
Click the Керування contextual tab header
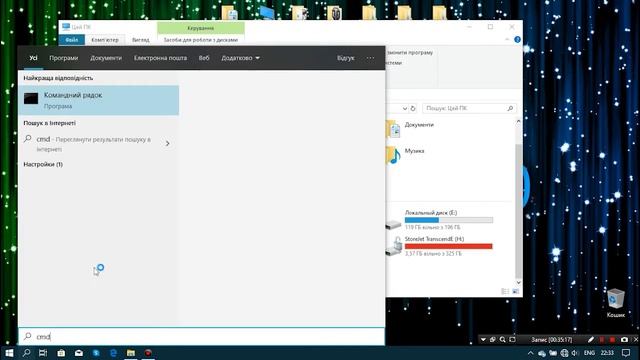click(x=200, y=28)
